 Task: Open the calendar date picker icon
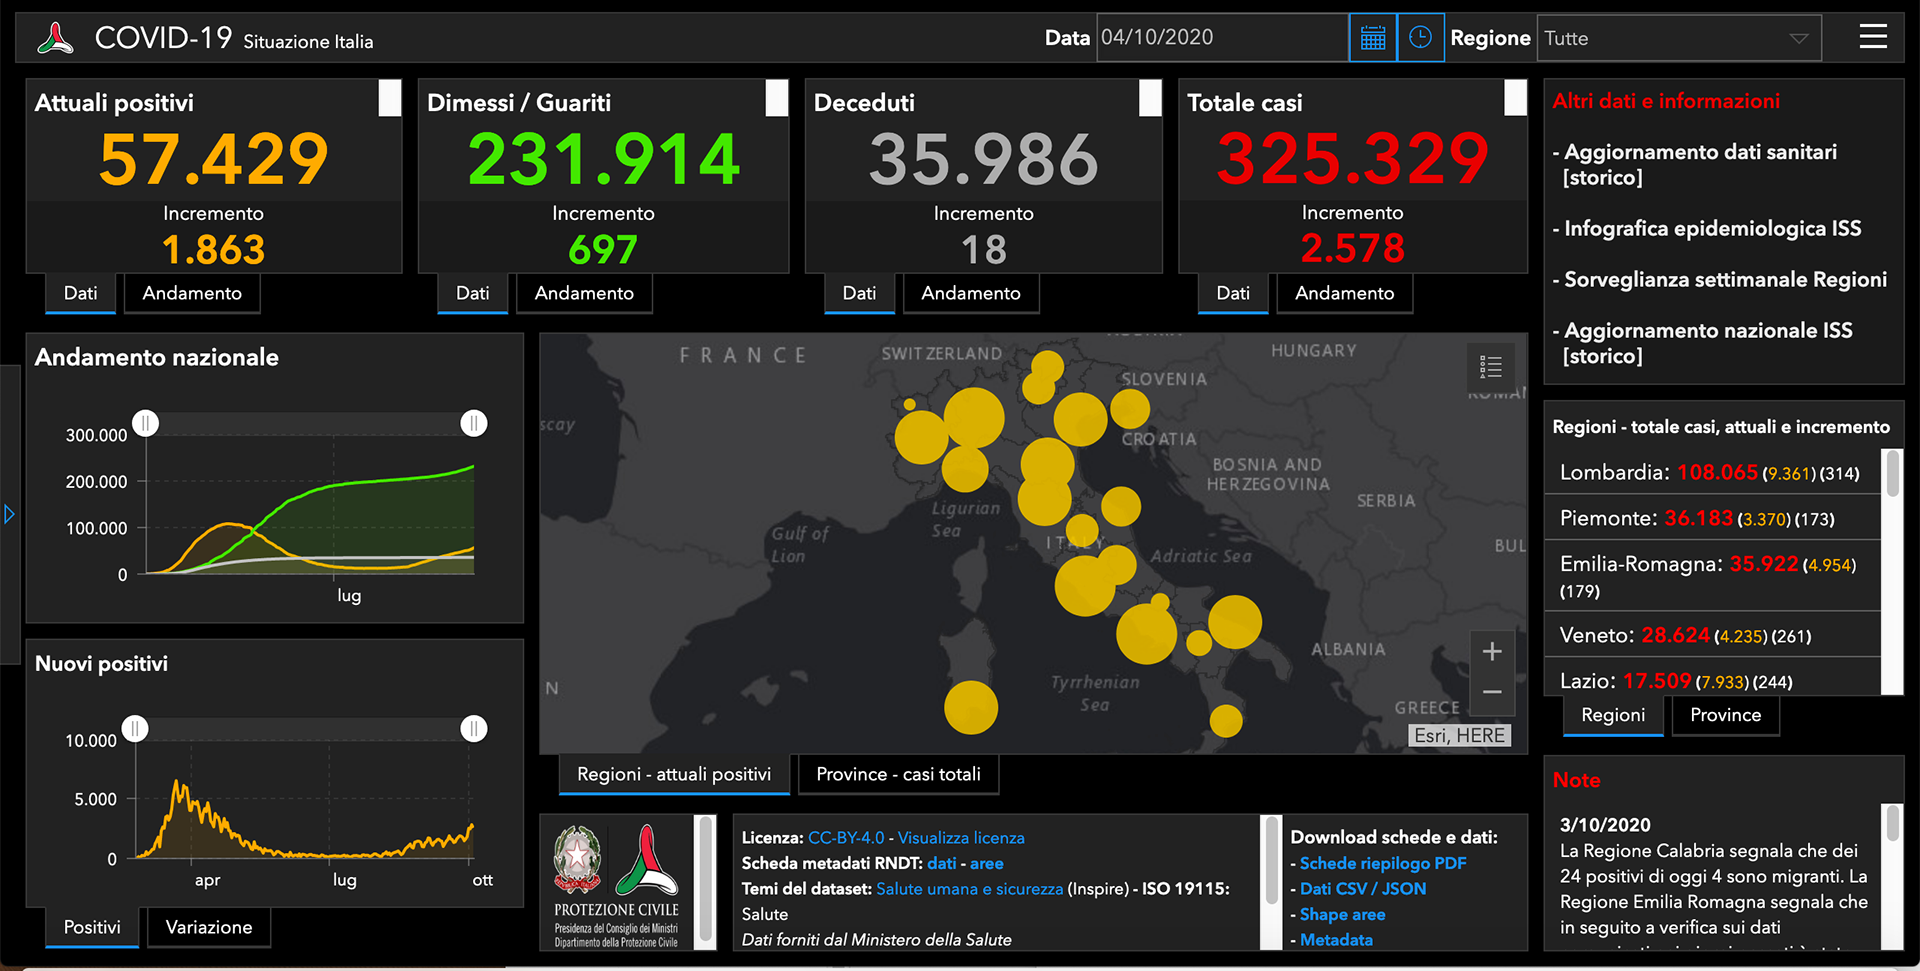pyautogui.click(x=1373, y=38)
